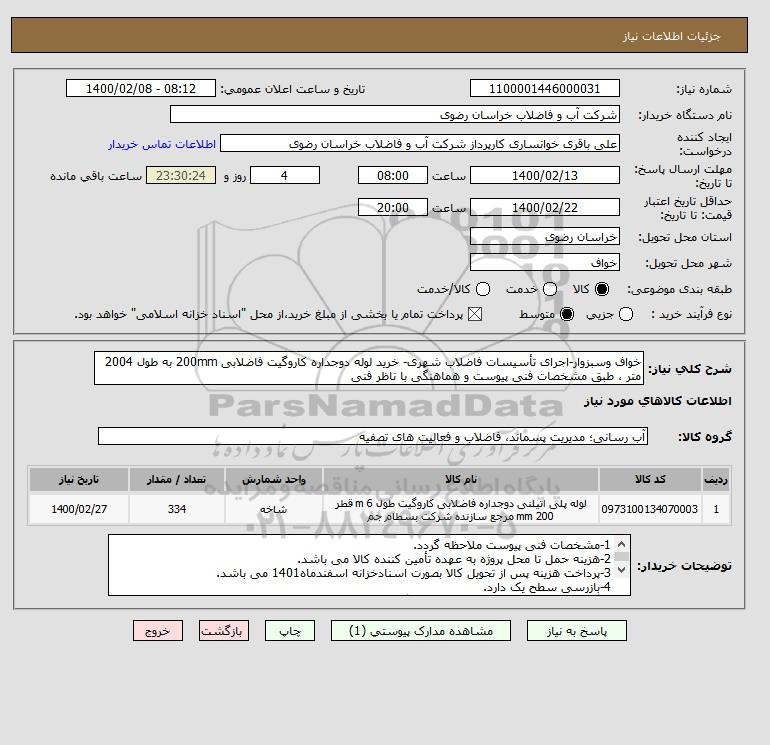
Task: Click the need date cell 1400/02/27
Action: click(79, 509)
